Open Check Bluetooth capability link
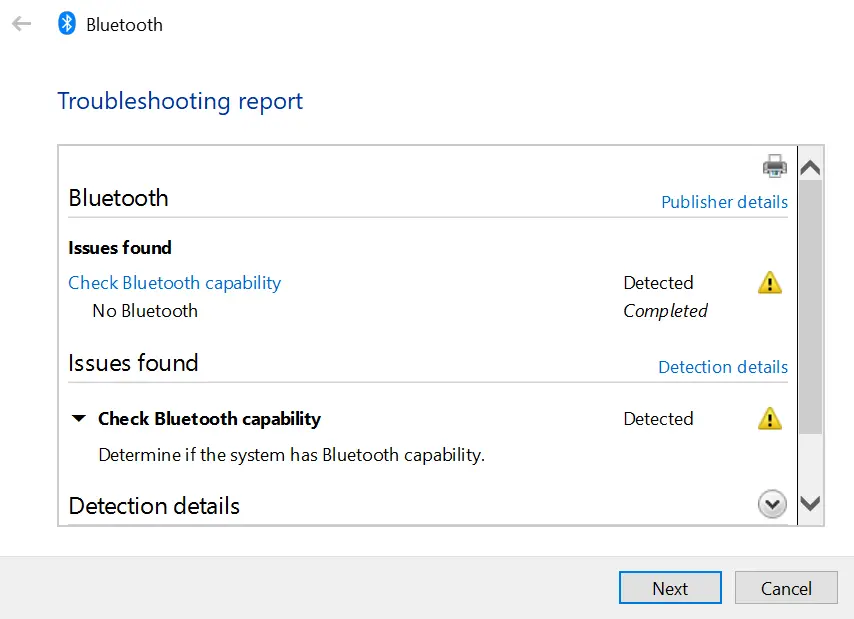Viewport: 854px width, 619px height. point(174,283)
